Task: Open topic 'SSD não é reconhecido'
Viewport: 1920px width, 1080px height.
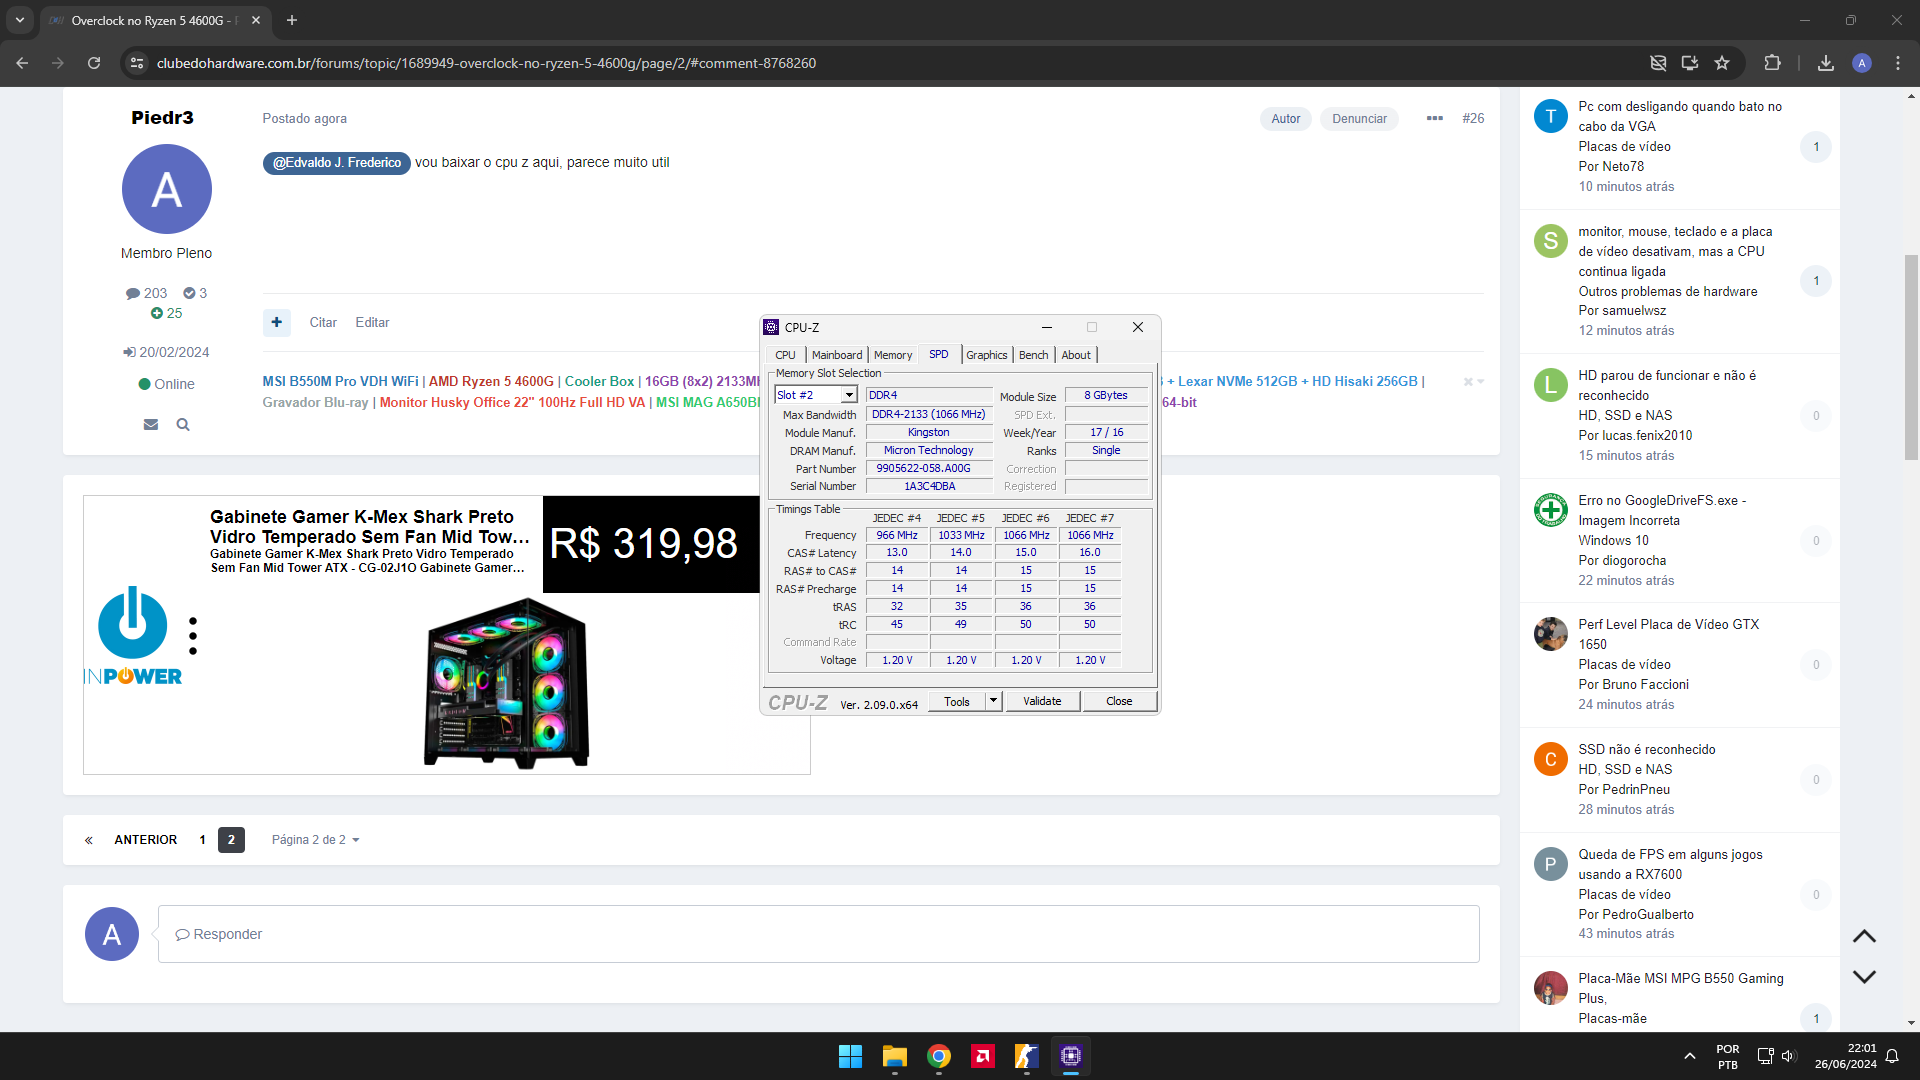Action: pyautogui.click(x=1647, y=749)
